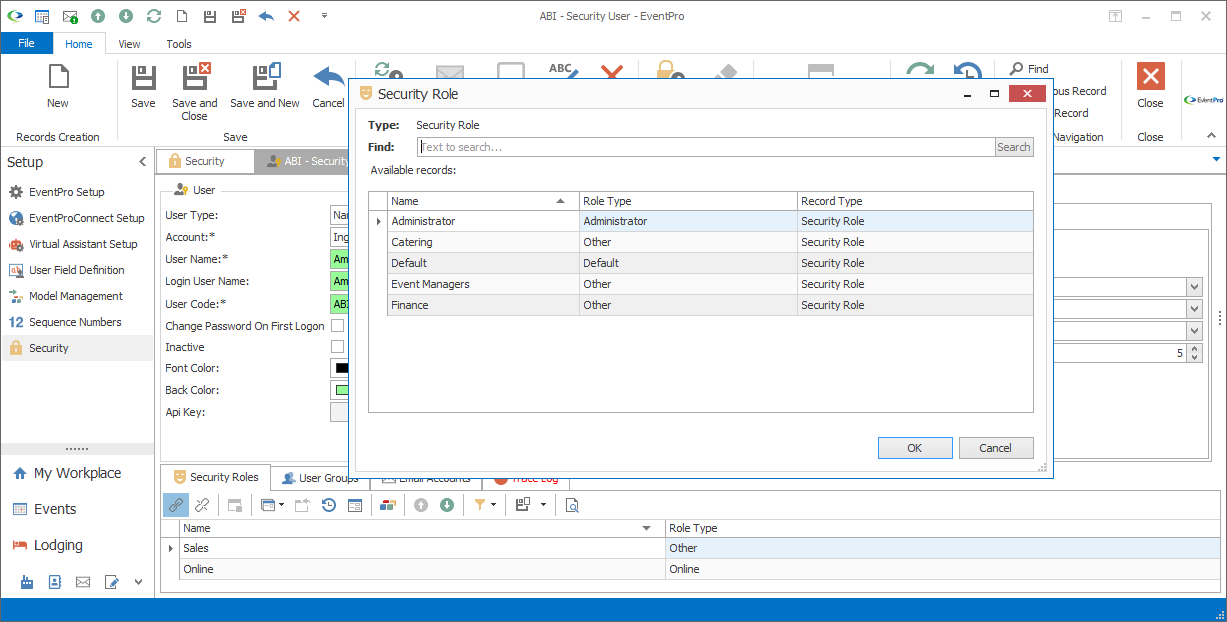Click the New record ribbon button
The image size is (1227, 622).
[x=58, y=86]
